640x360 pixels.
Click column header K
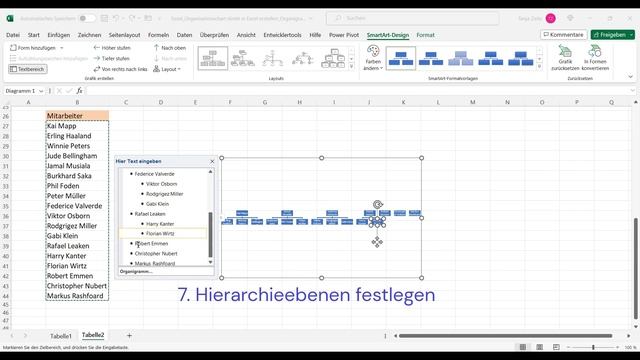pos(403,102)
